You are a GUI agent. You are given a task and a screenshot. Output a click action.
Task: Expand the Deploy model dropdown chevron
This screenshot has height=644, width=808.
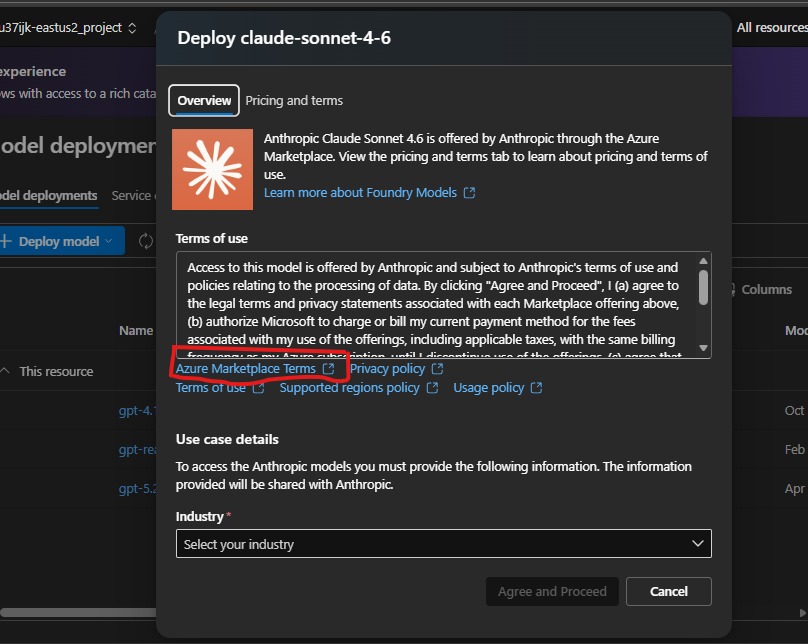click(108, 241)
